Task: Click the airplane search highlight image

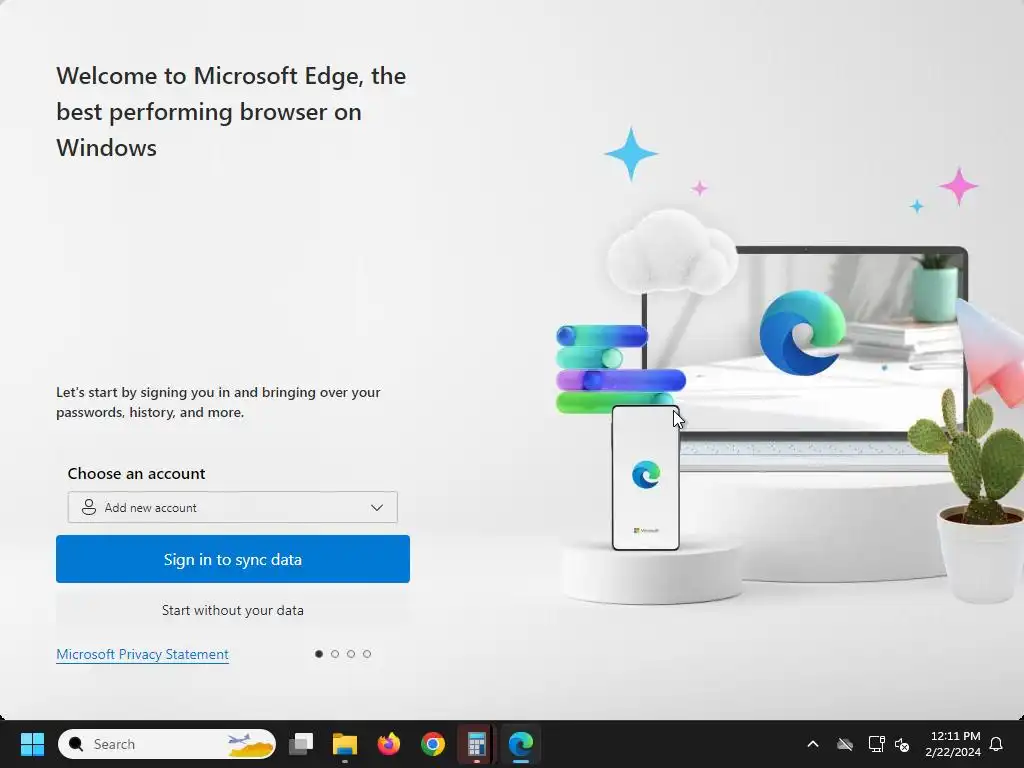Action: pyautogui.click(x=251, y=744)
